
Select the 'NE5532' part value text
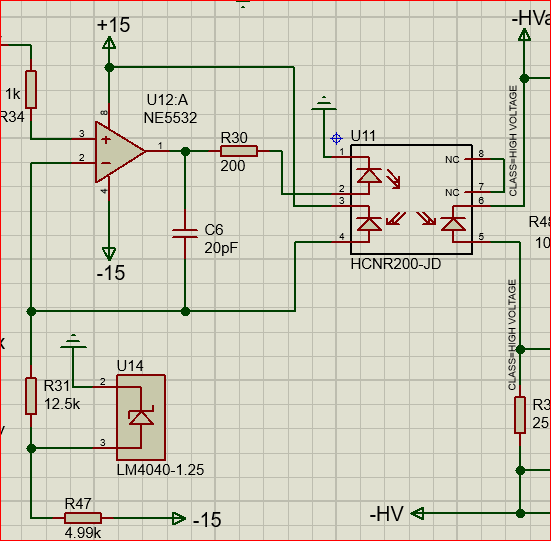(170, 118)
